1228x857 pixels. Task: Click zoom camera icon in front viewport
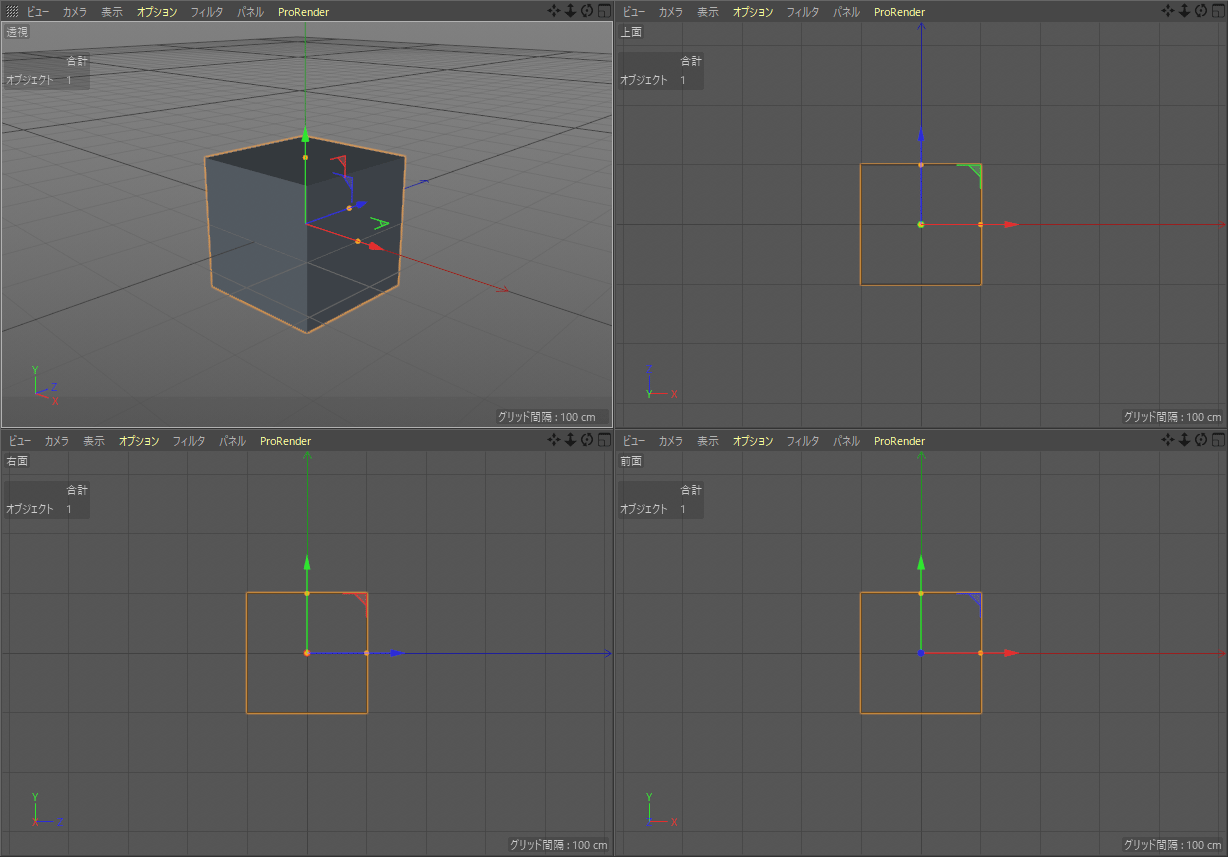(x=1184, y=440)
